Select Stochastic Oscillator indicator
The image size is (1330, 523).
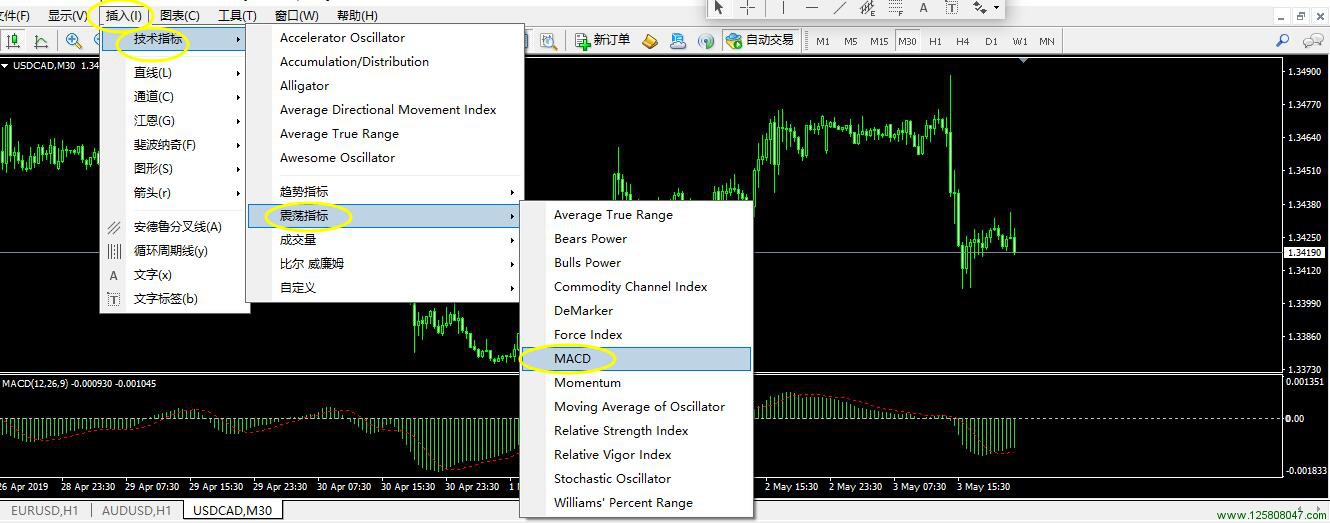click(x=636, y=479)
